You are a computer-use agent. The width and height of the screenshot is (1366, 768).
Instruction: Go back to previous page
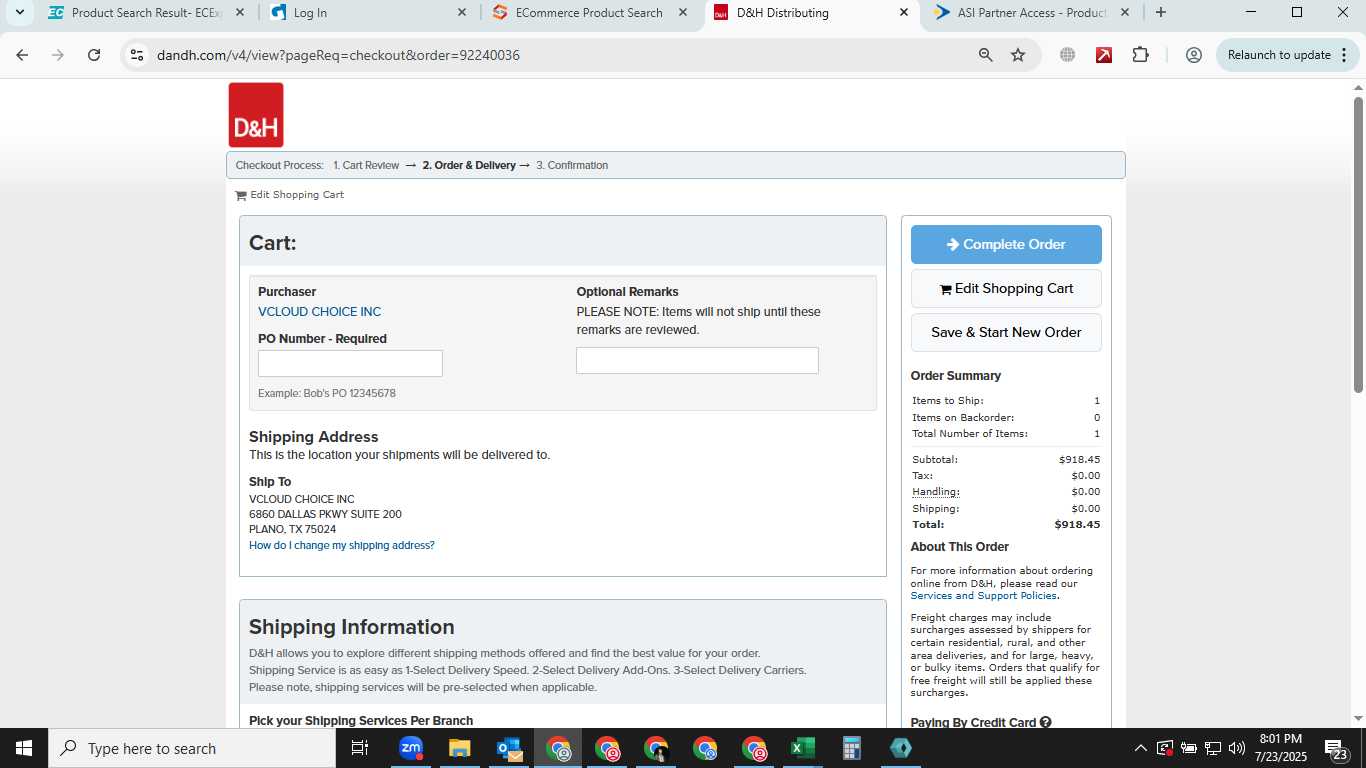(22, 55)
